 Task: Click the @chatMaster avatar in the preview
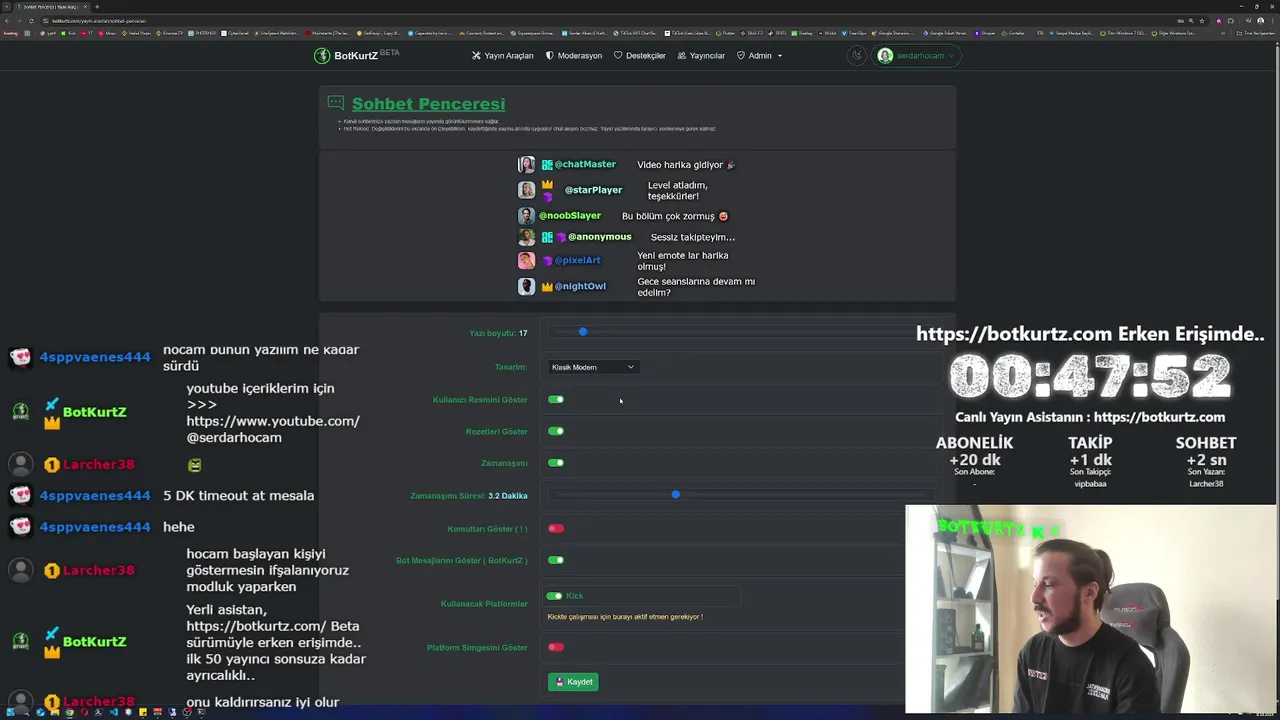526,164
